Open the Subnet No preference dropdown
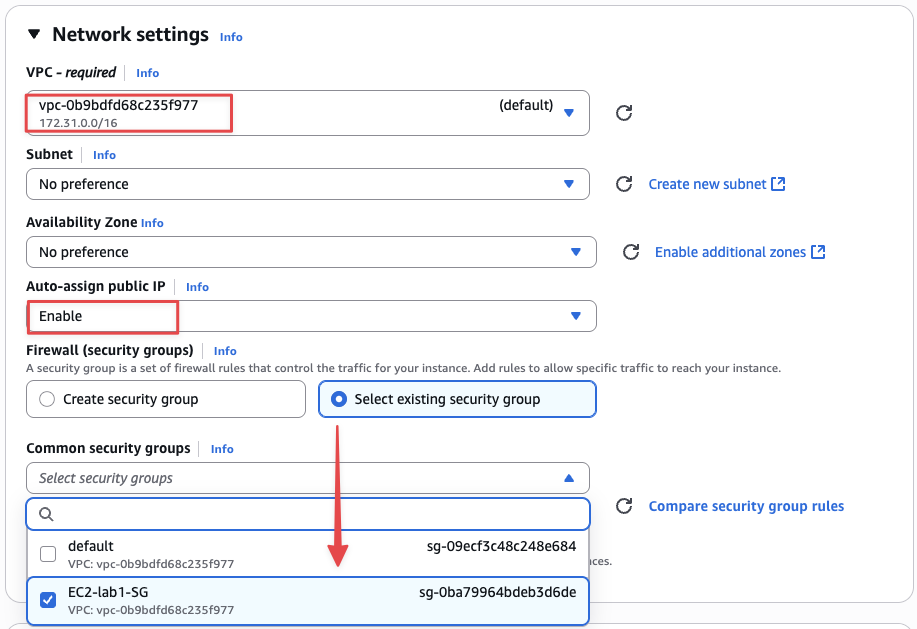The image size is (917, 629). pos(308,184)
